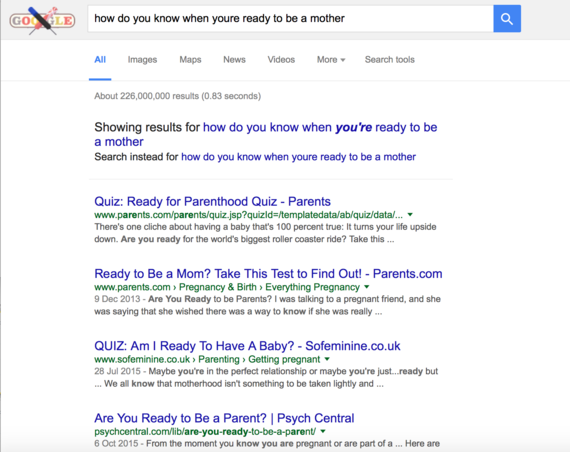The height and width of the screenshot is (452, 570).
Task: Search instead for original "youre" query link
Action: (298, 157)
